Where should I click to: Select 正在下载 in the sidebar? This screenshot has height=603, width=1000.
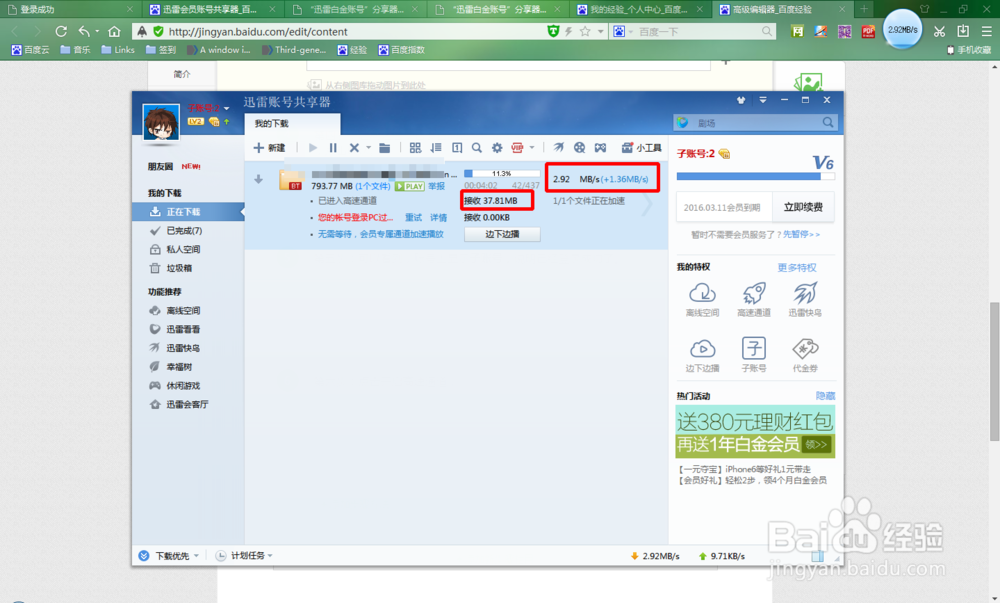188,212
